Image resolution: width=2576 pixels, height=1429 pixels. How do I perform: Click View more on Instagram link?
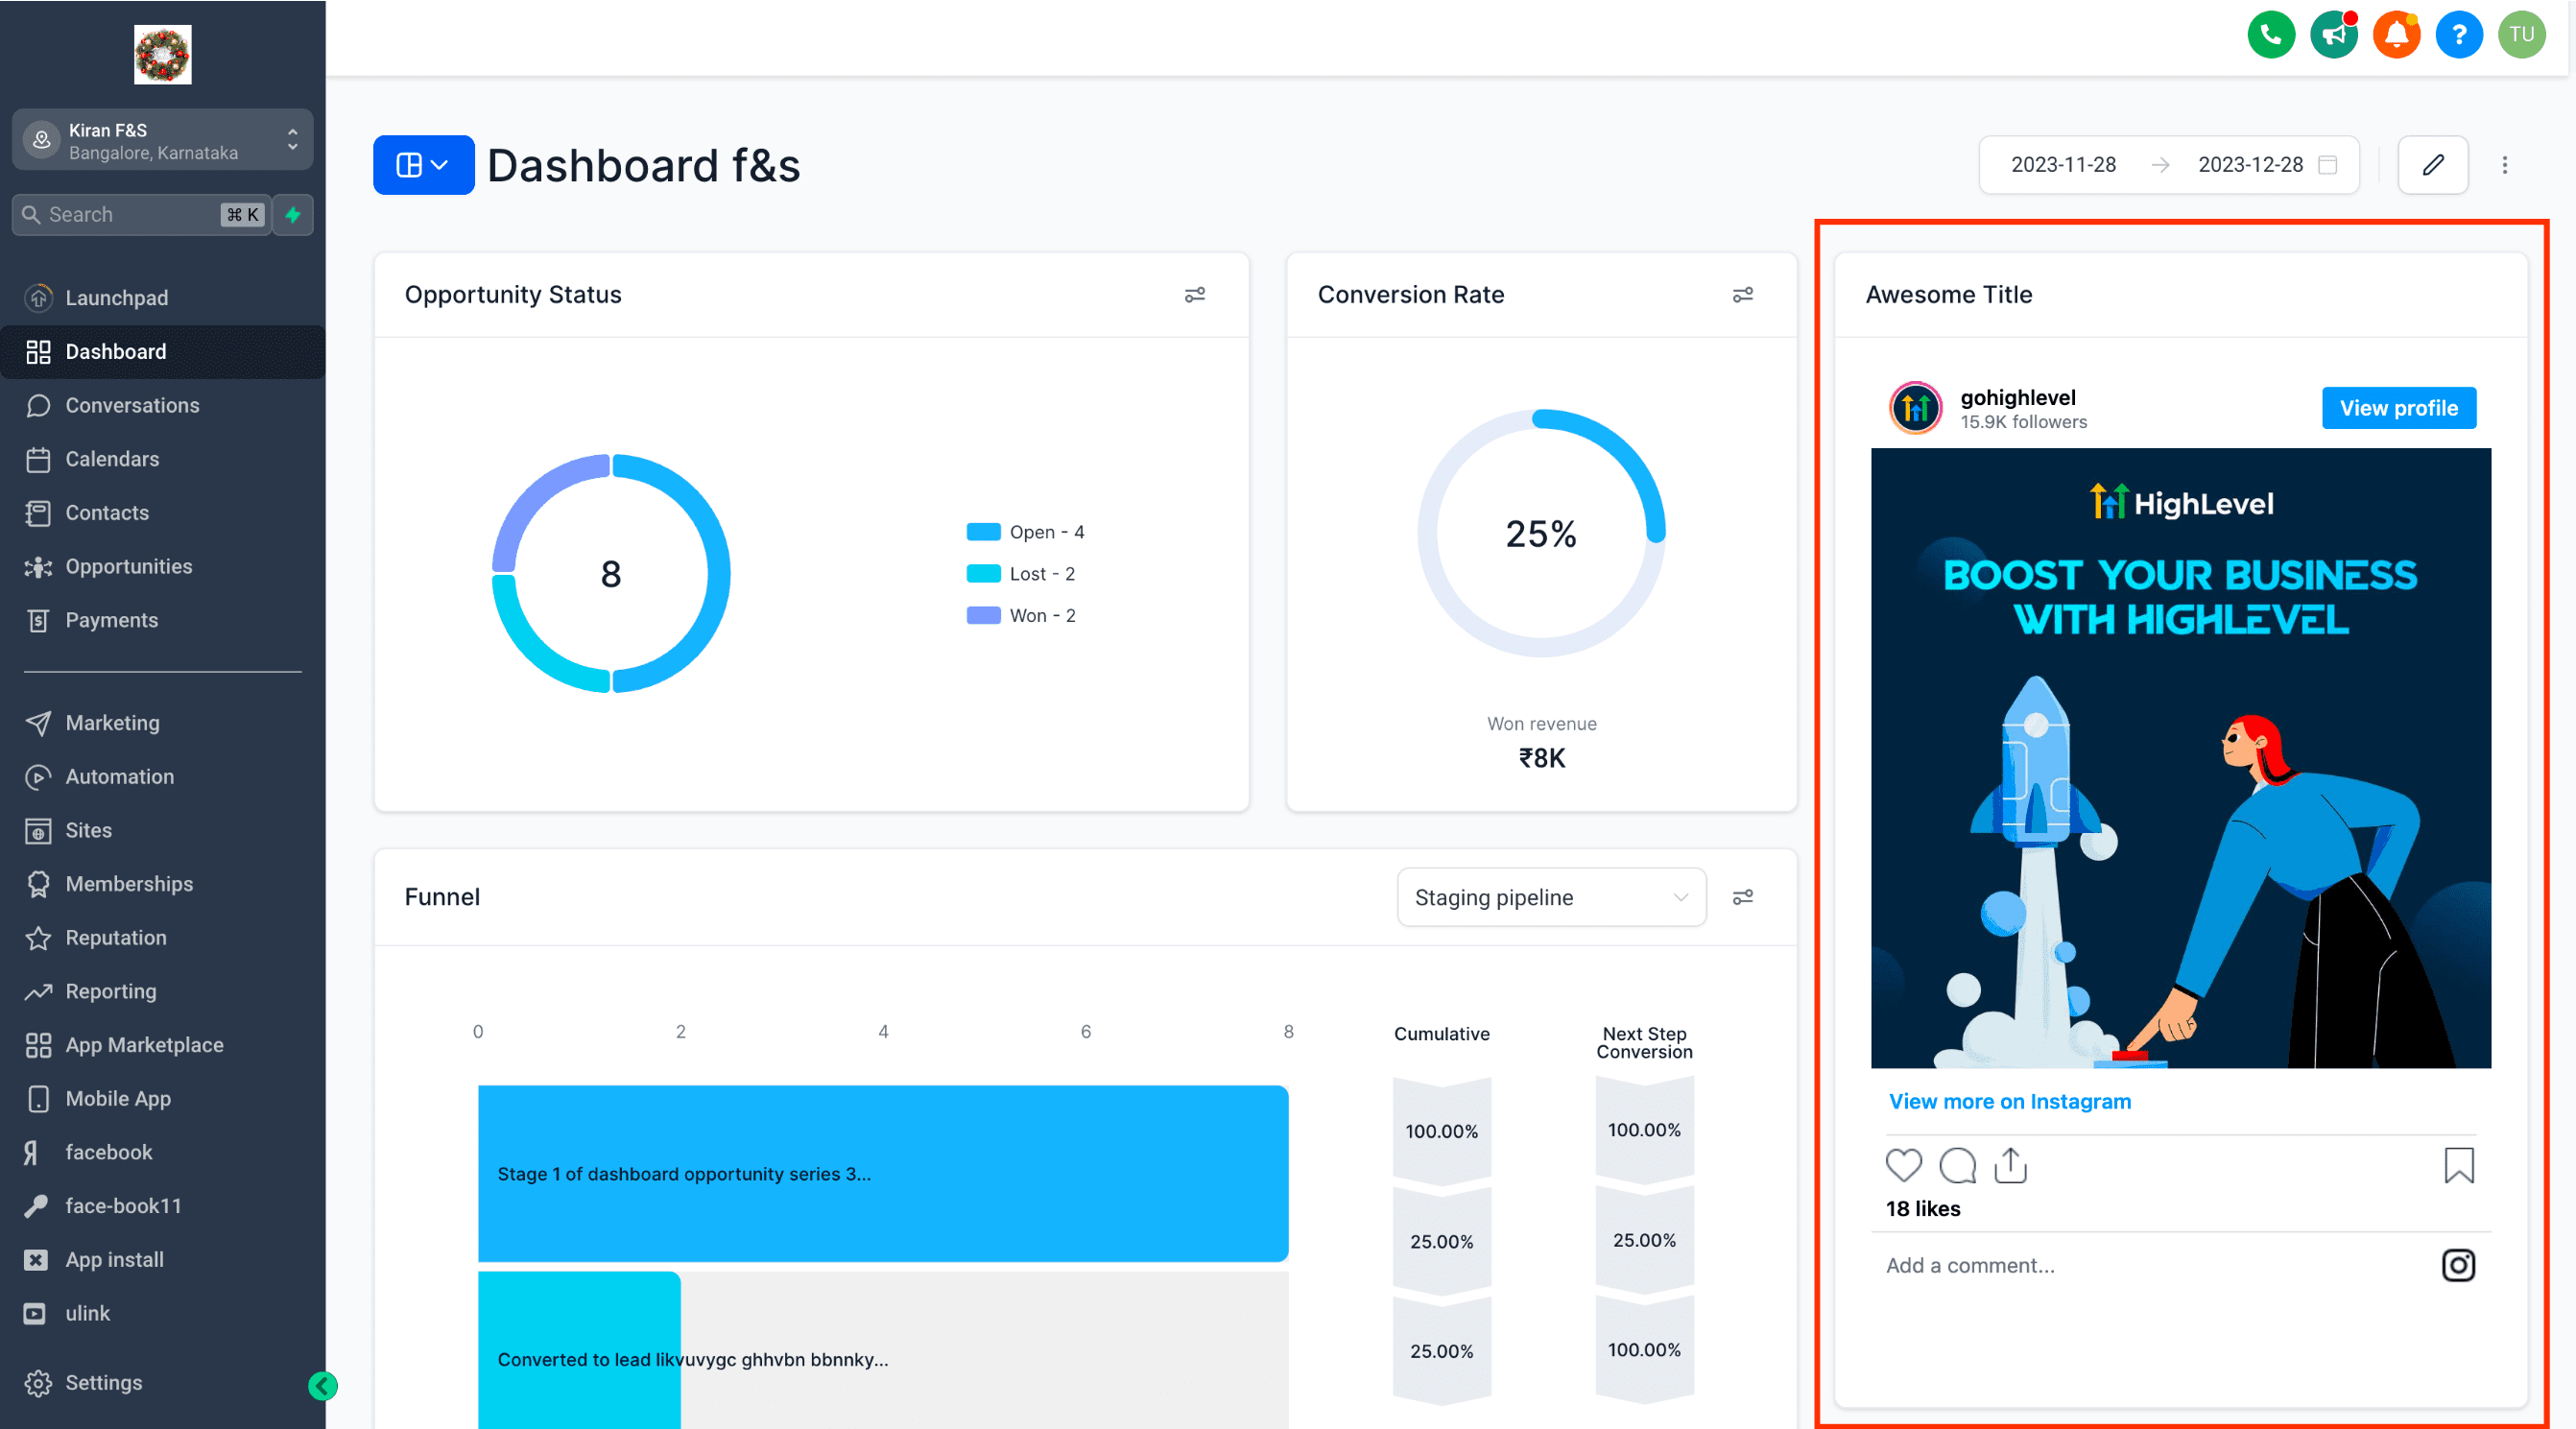[x=2009, y=1102]
